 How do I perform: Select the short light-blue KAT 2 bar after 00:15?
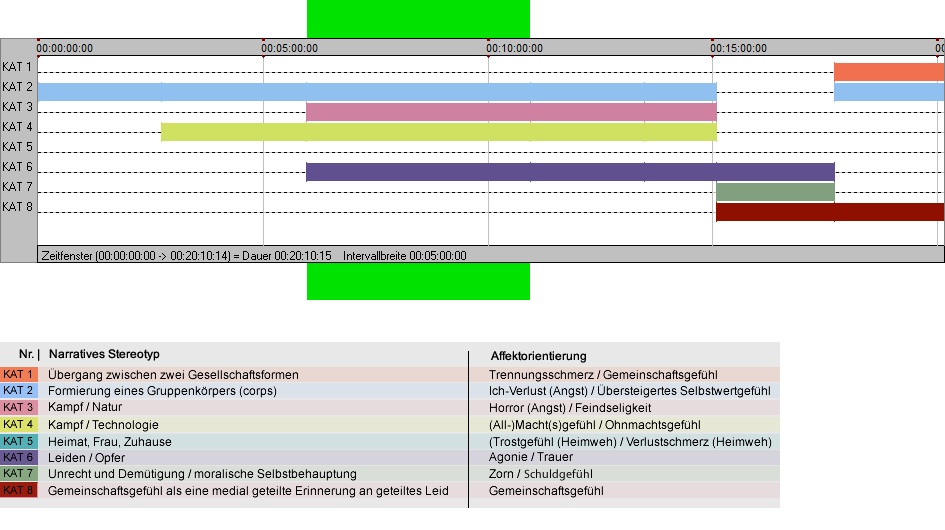pos(889,92)
